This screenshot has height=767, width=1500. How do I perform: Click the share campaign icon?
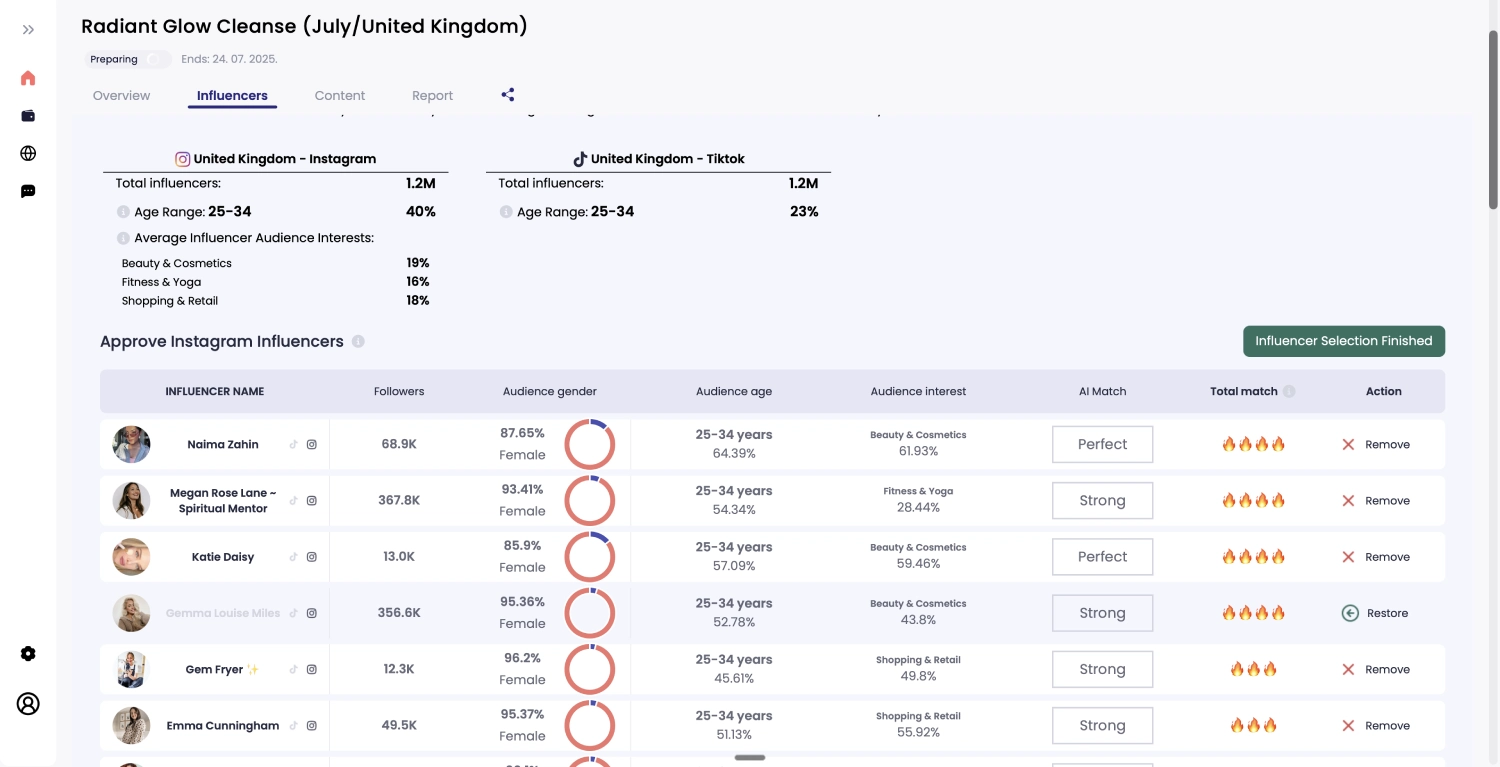click(x=508, y=95)
